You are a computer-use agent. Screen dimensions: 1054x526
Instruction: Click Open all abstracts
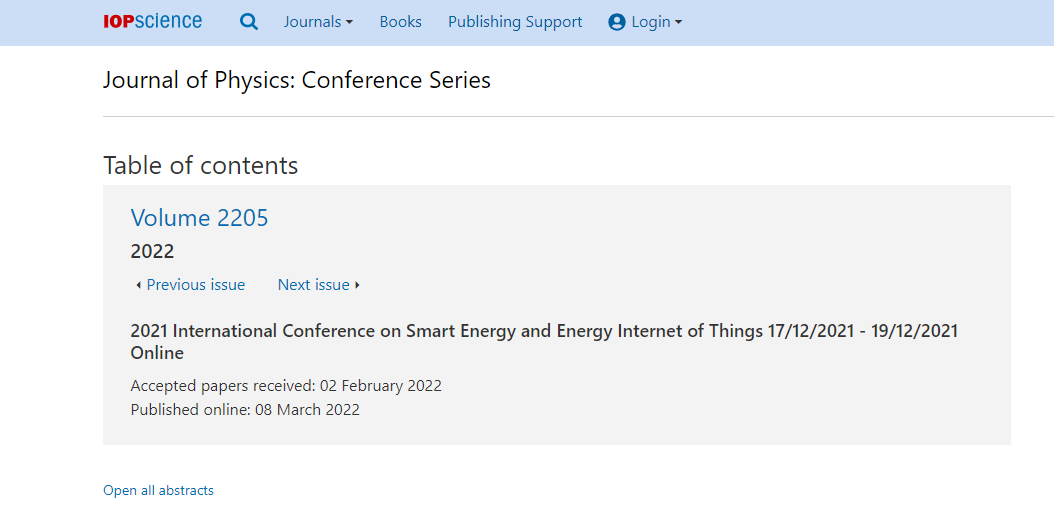(159, 490)
